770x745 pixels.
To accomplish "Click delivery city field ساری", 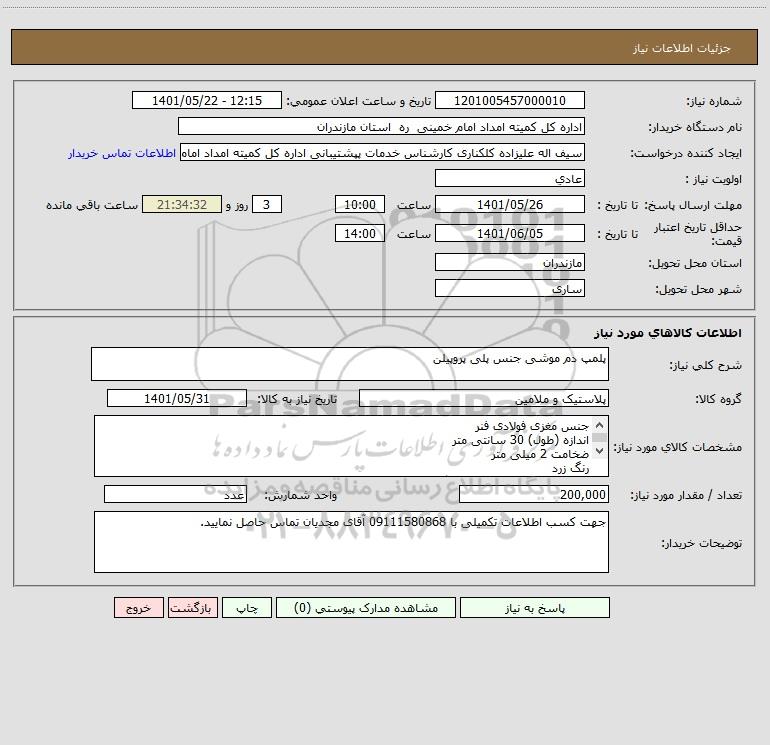I will (x=510, y=289).
